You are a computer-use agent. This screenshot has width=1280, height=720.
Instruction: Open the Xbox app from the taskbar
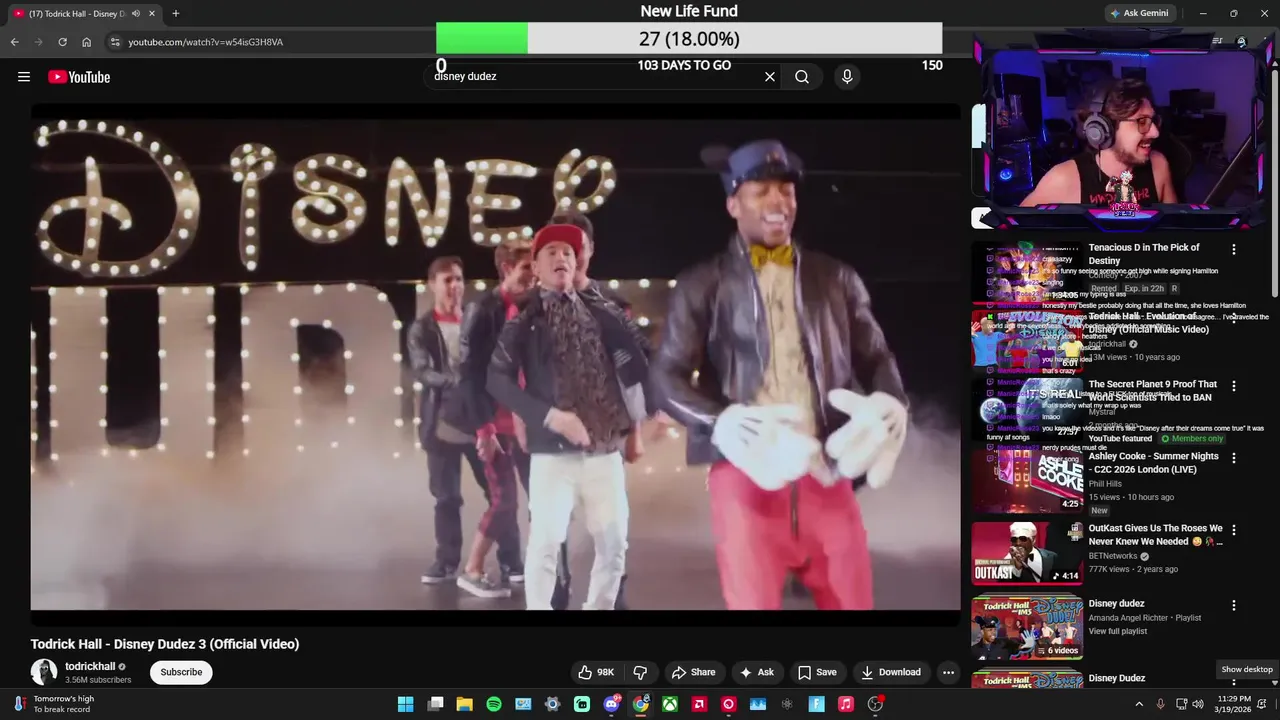(x=670, y=704)
